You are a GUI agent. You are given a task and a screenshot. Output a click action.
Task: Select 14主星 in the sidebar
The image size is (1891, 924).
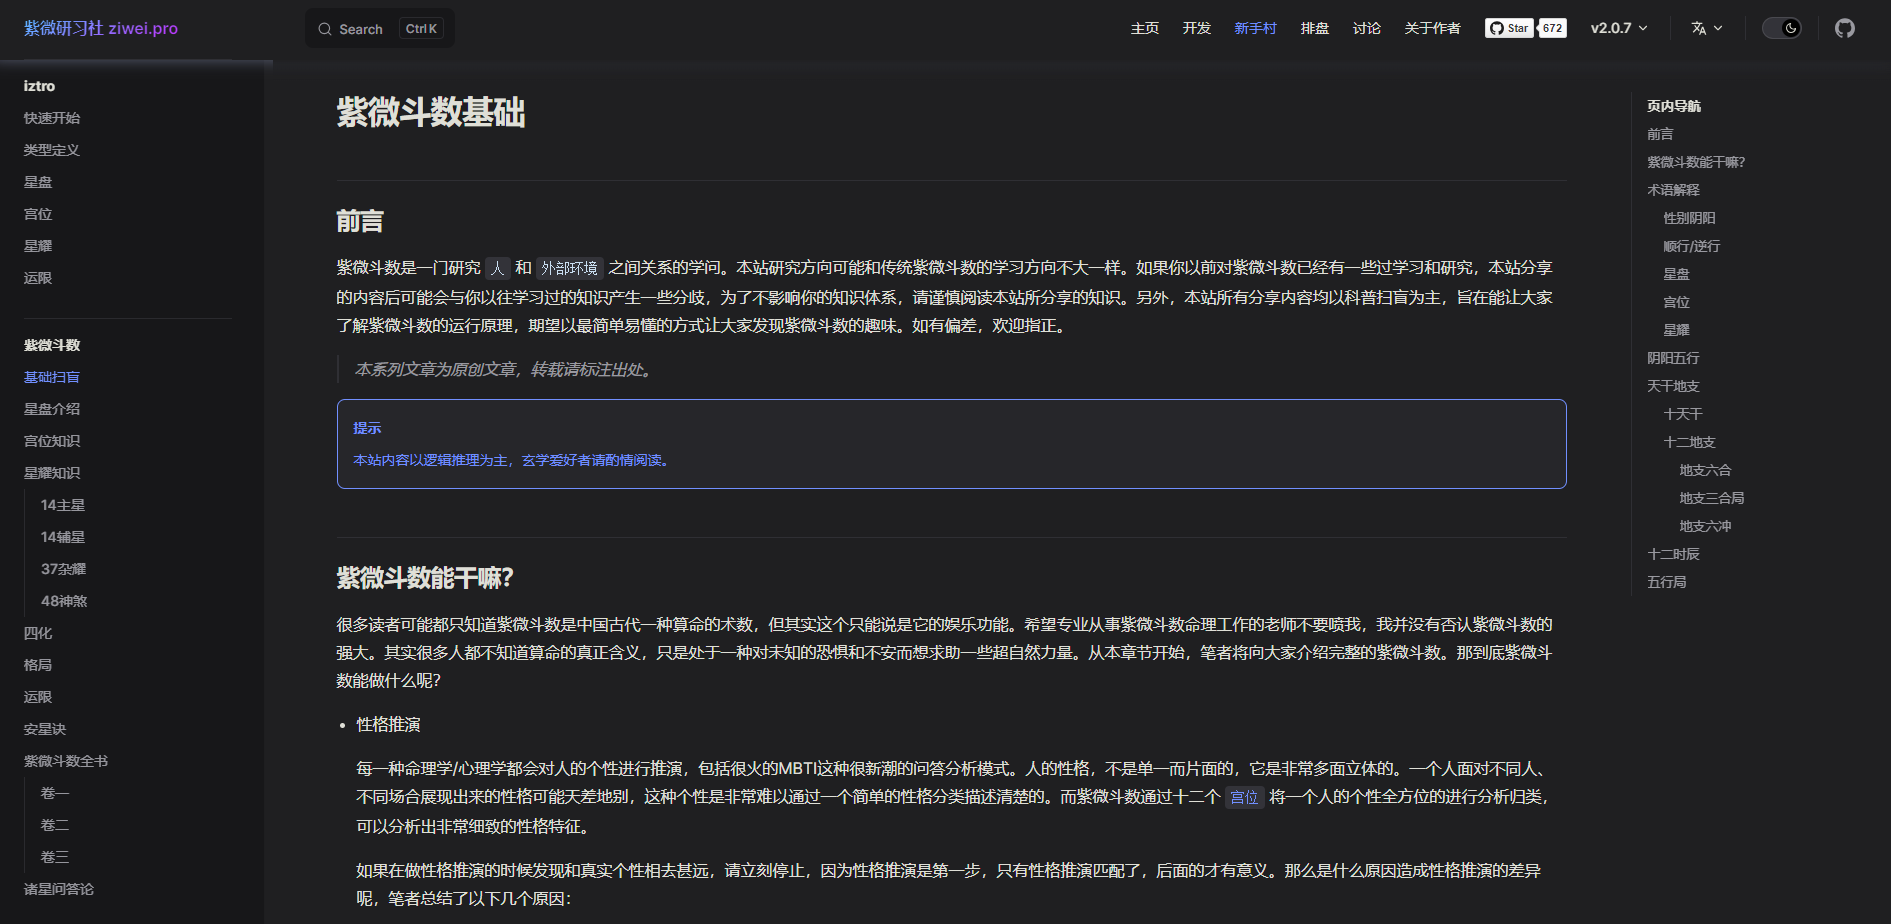click(x=63, y=505)
